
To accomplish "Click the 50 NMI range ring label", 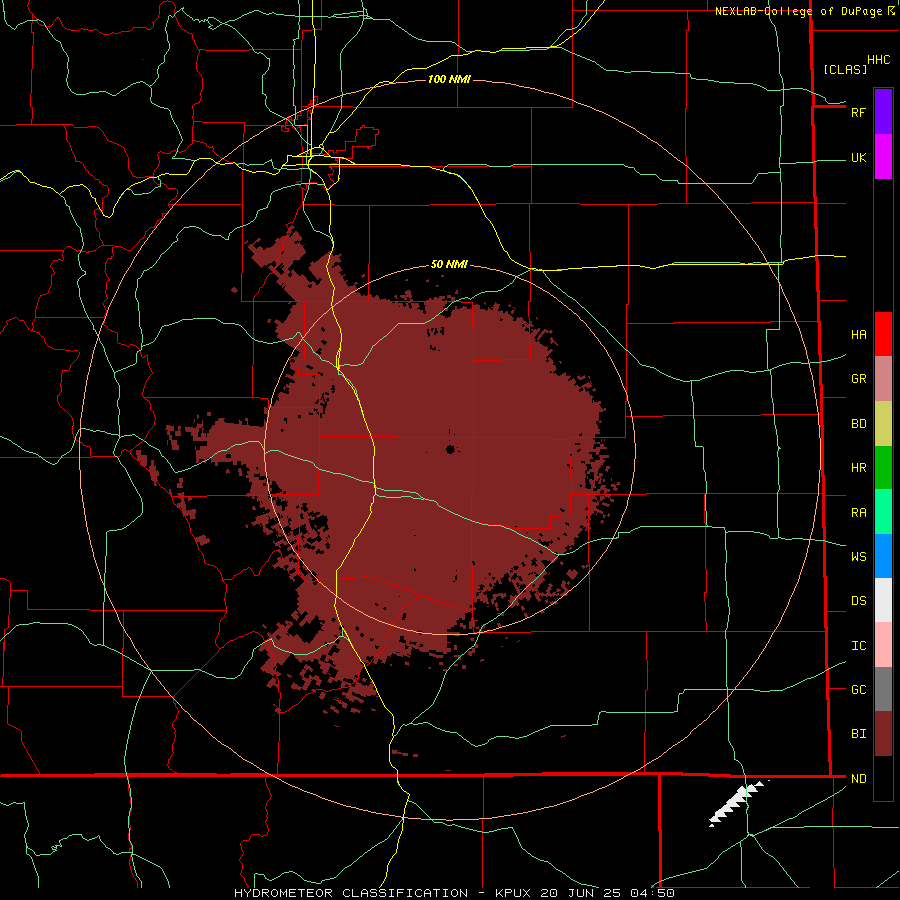I will tap(449, 264).
